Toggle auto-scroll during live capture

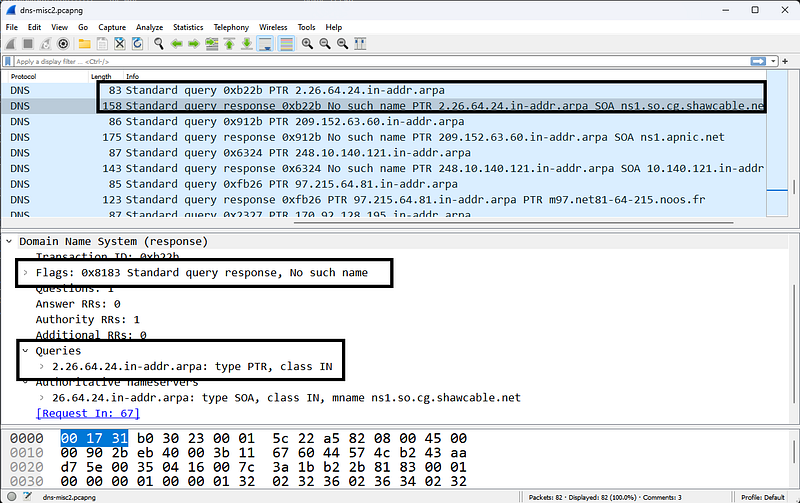click(265, 44)
